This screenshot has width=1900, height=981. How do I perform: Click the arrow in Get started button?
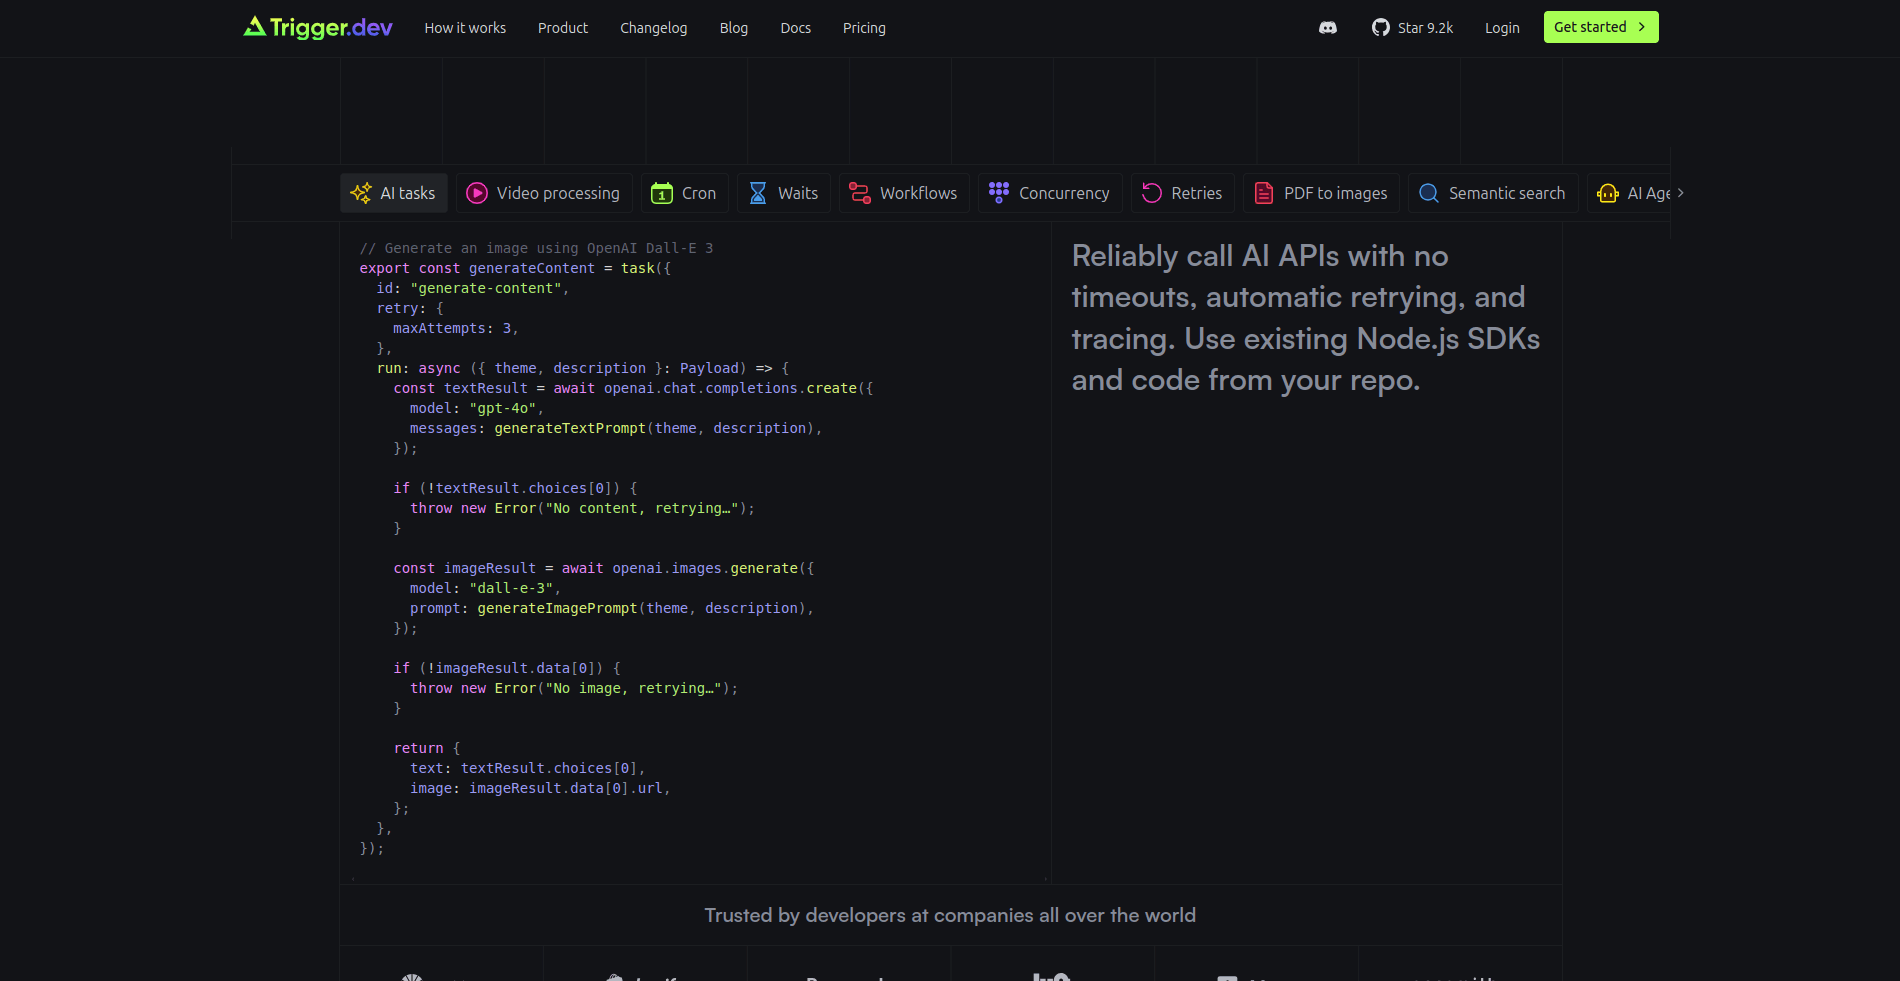pos(1641,27)
